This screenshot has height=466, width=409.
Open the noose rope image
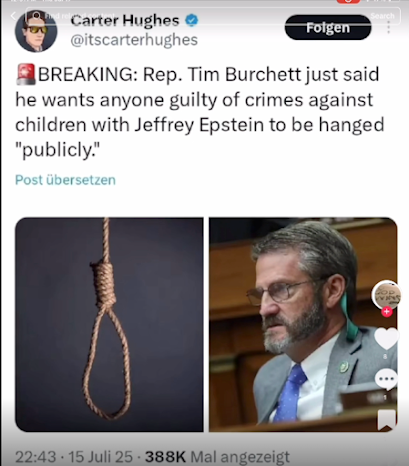(x=109, y=324)
